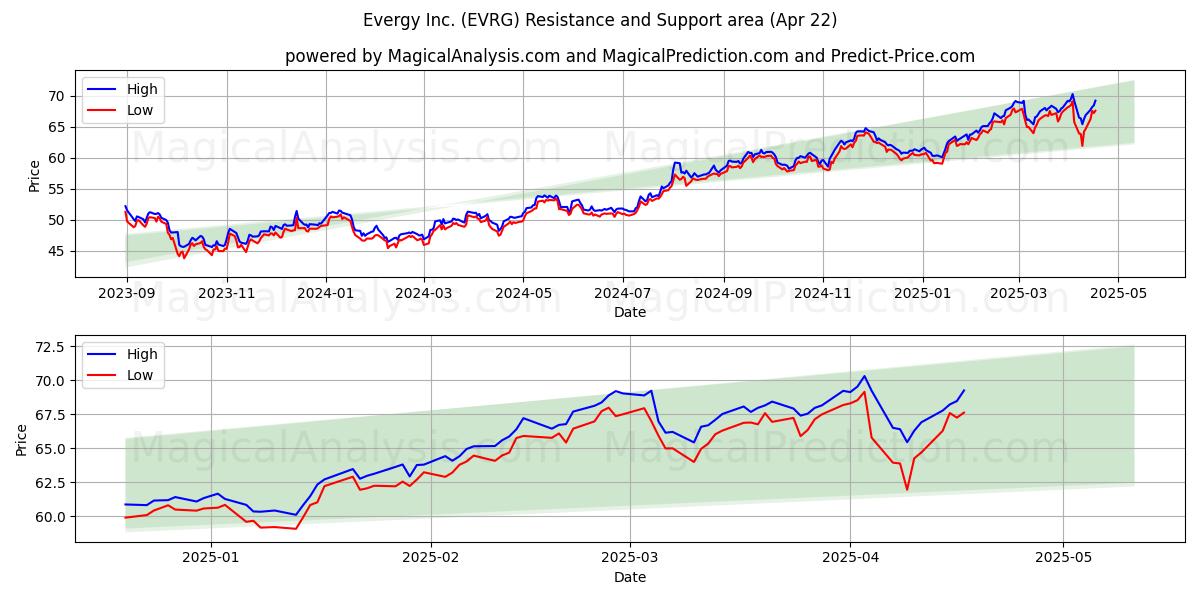Click the '65.0' y-axis value in bottom chart
Screen dimensions: 1200x600
click(x=49, y=449)
